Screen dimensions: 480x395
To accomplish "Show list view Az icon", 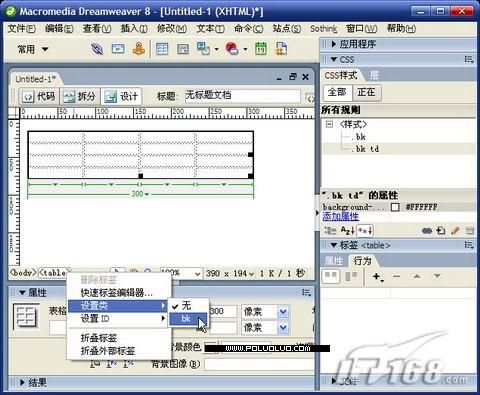I will point(348,230).
